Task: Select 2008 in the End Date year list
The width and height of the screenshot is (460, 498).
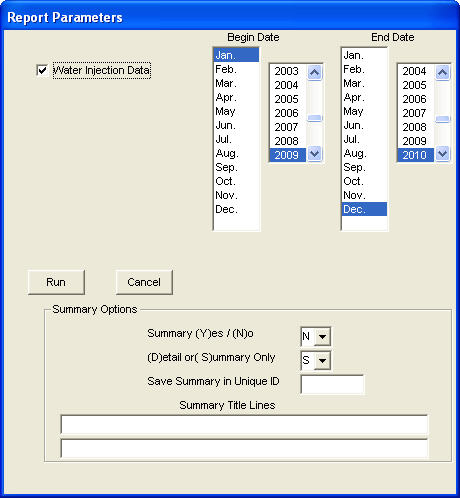Action: (x=416, y=127)
